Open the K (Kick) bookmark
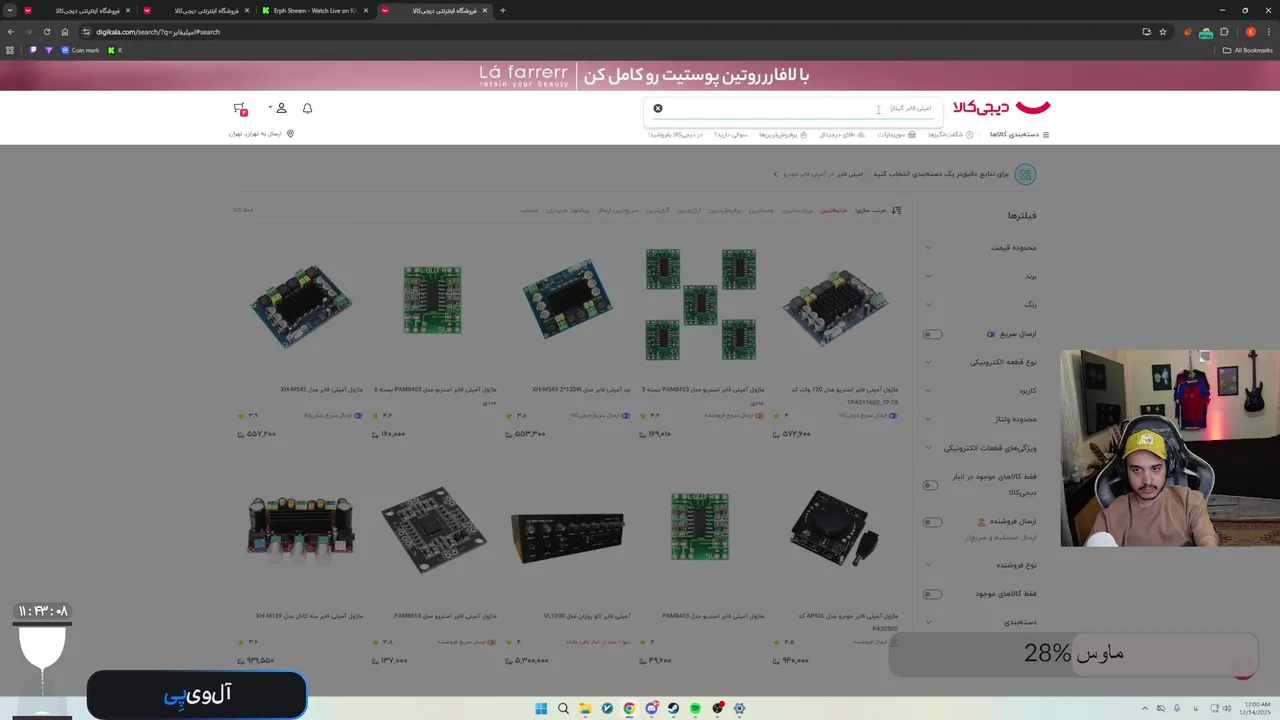The width and height of the screenshot is (1280, 720). [x=115, y=50]
